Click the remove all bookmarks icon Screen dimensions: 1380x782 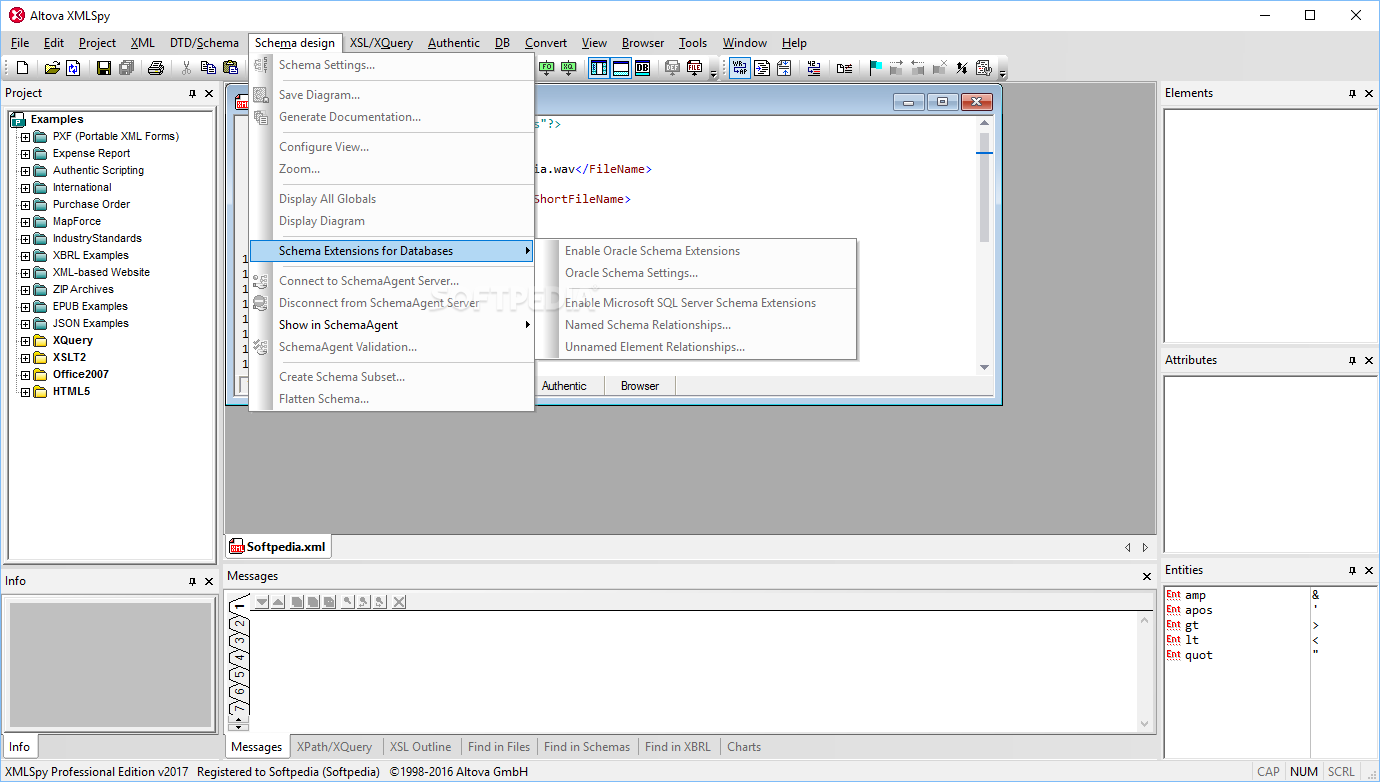(939, 67)
